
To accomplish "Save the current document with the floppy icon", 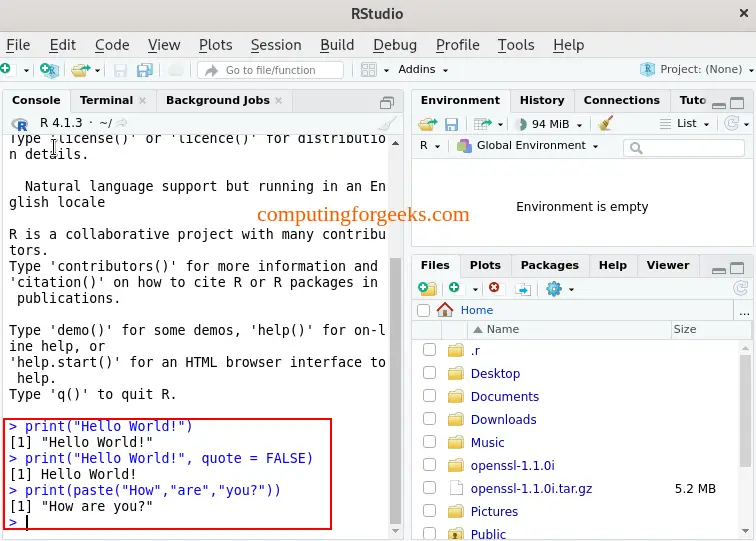I will [x=120, y=70].
